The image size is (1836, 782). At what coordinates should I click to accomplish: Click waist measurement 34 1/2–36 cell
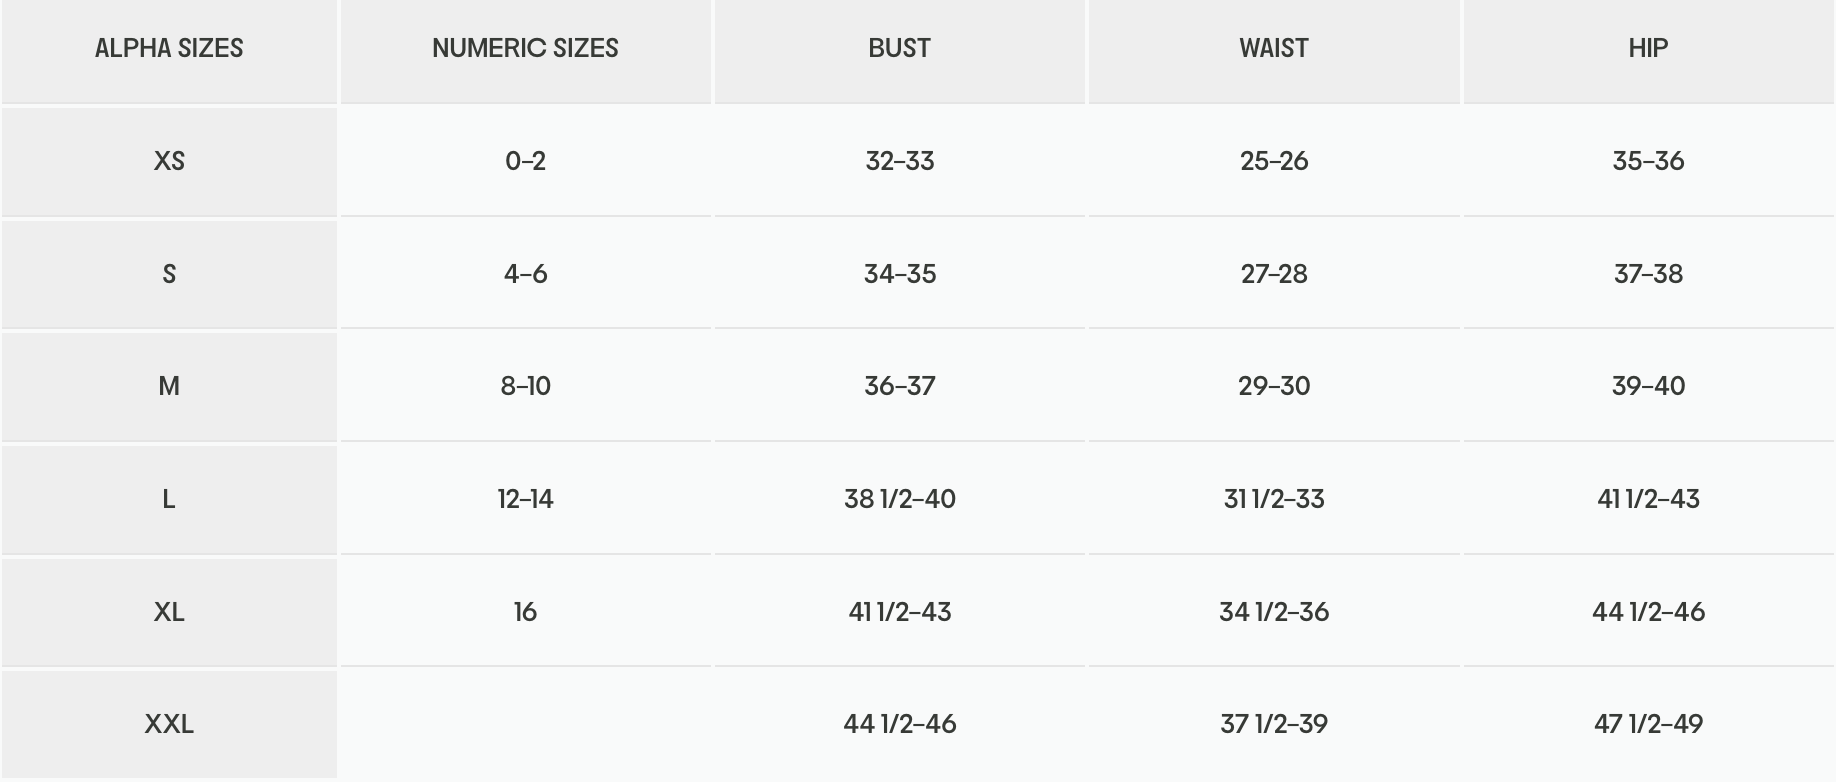point(1273,612)
